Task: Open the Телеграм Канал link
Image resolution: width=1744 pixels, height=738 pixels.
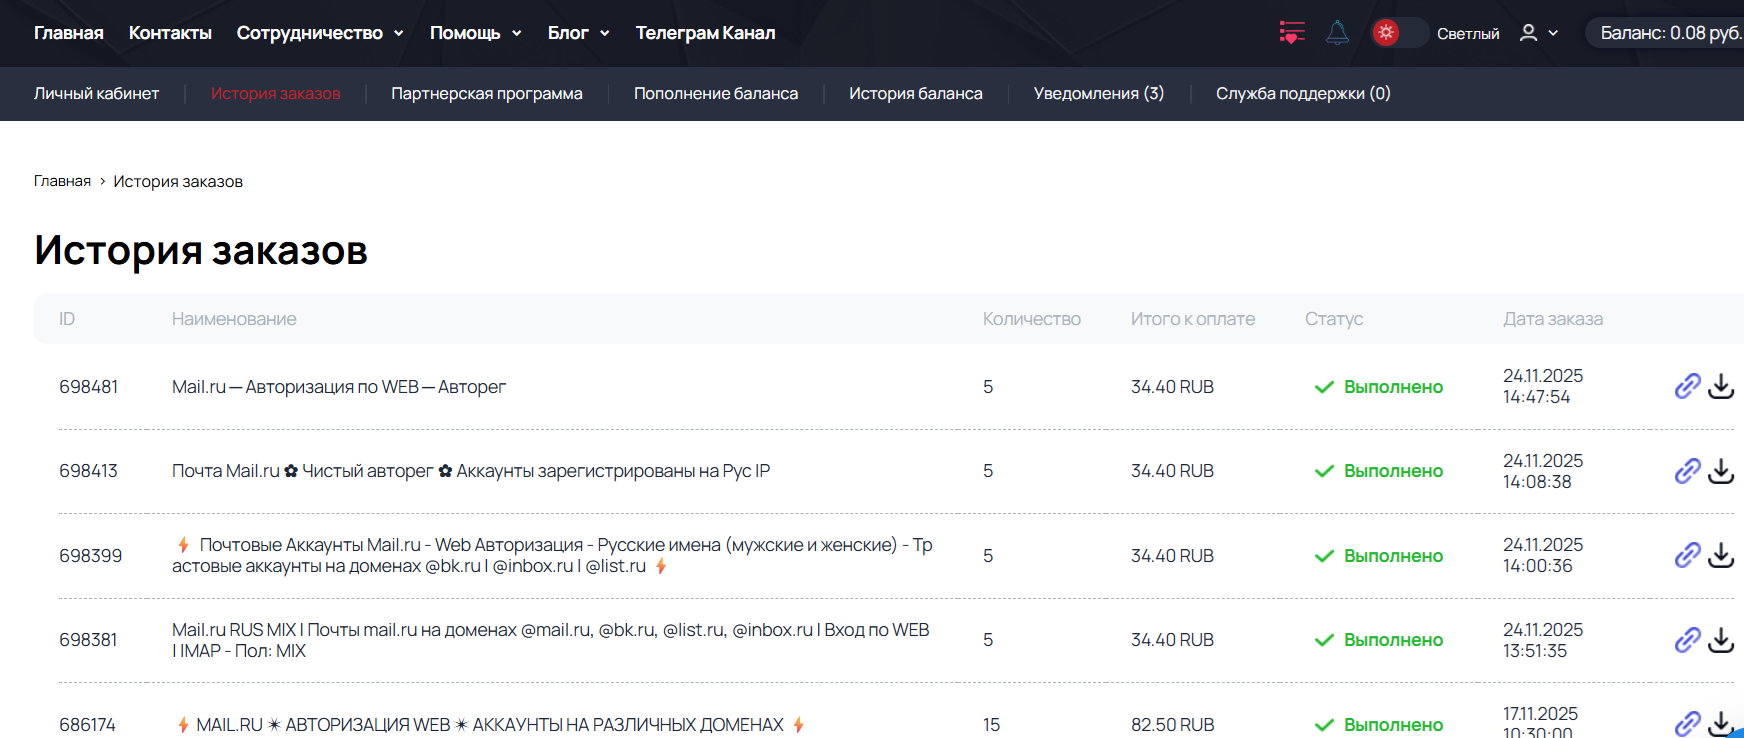Action: click(x=705, y=33)
